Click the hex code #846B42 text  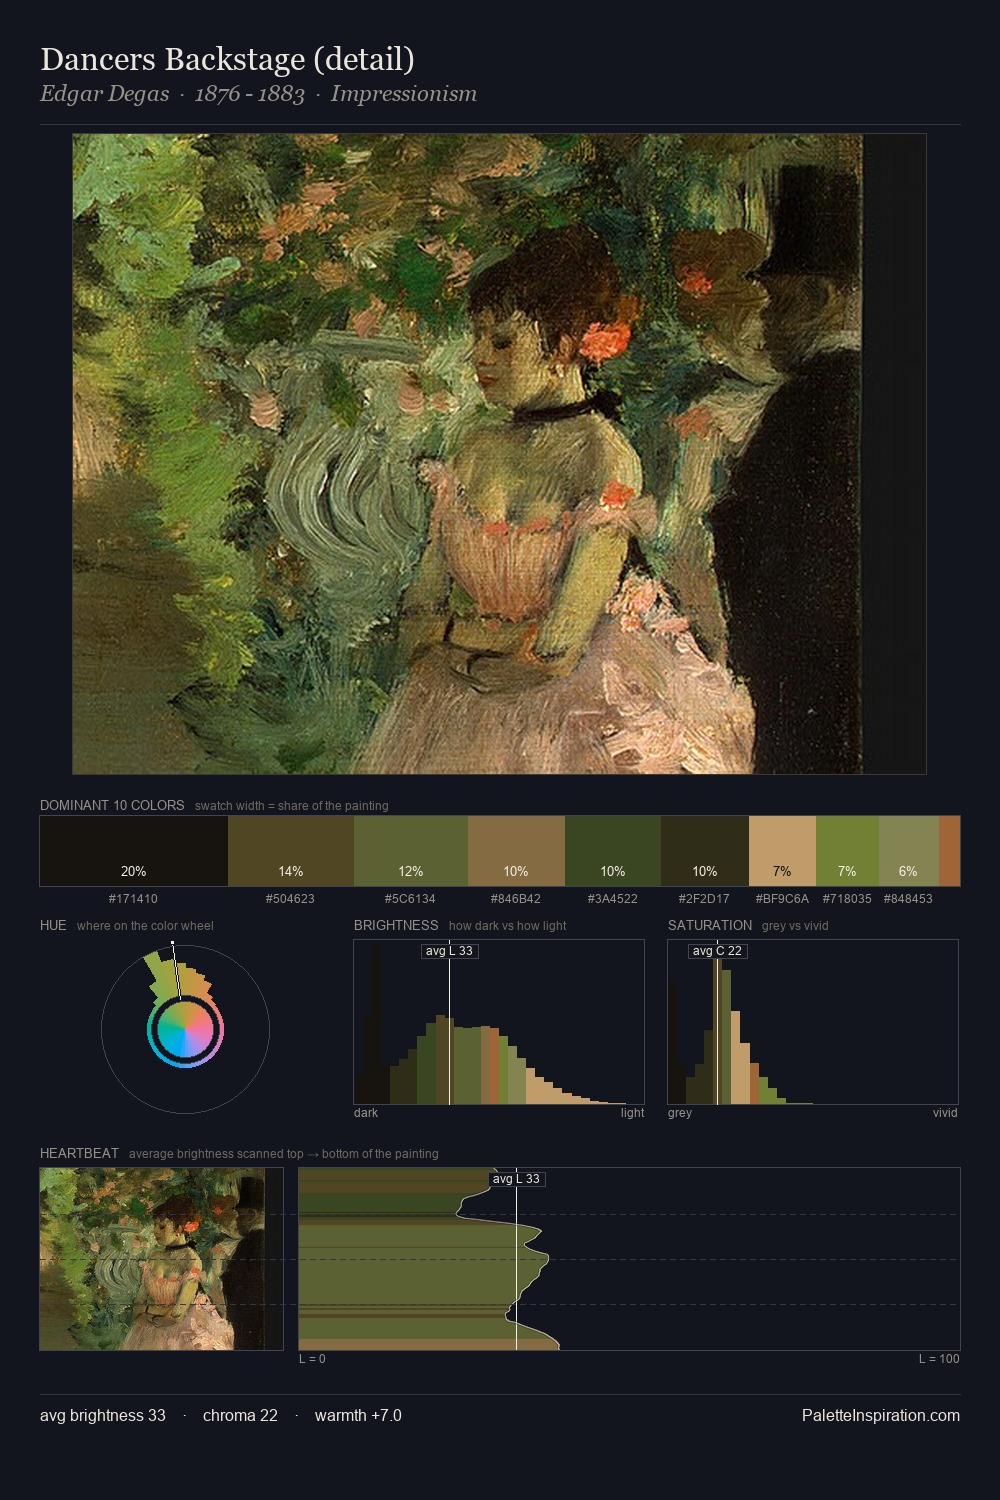(x=515, y=899)
